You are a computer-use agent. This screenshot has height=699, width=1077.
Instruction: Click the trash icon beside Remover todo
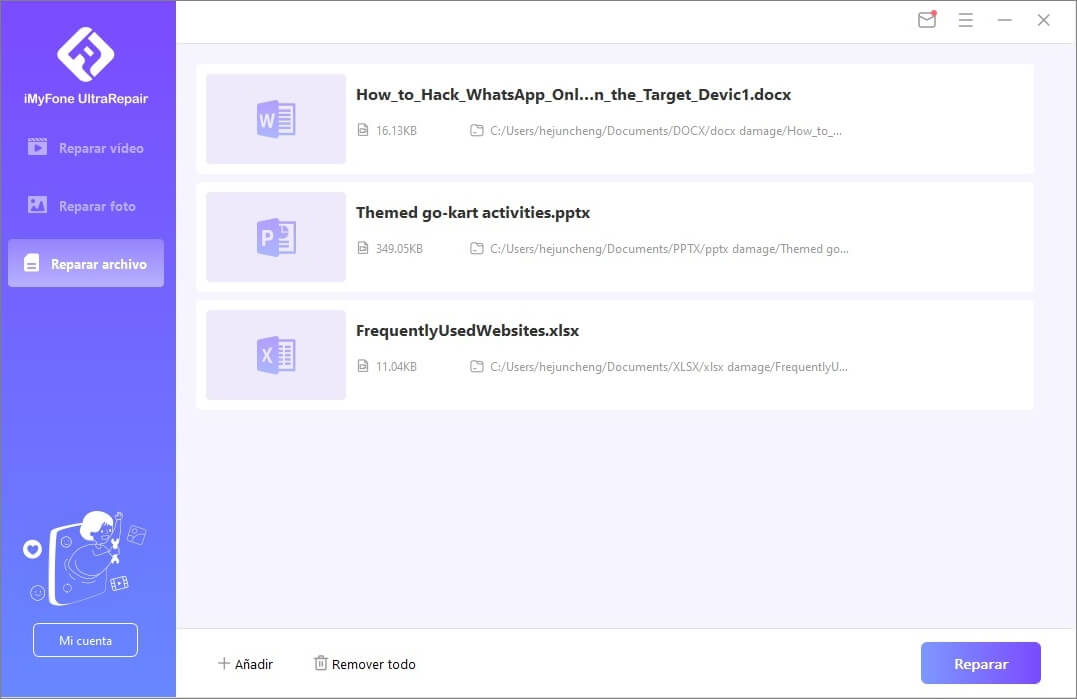321,662
